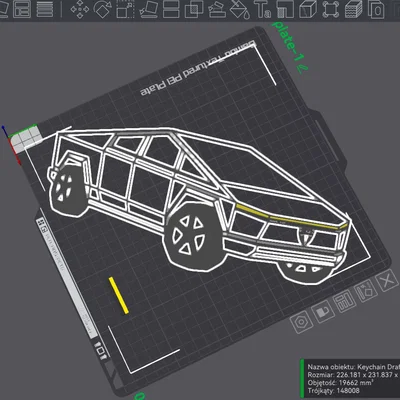
Task: Click the 'Rozmiar: 226.181 x 231.837' size line
Action: click(353, 375)
